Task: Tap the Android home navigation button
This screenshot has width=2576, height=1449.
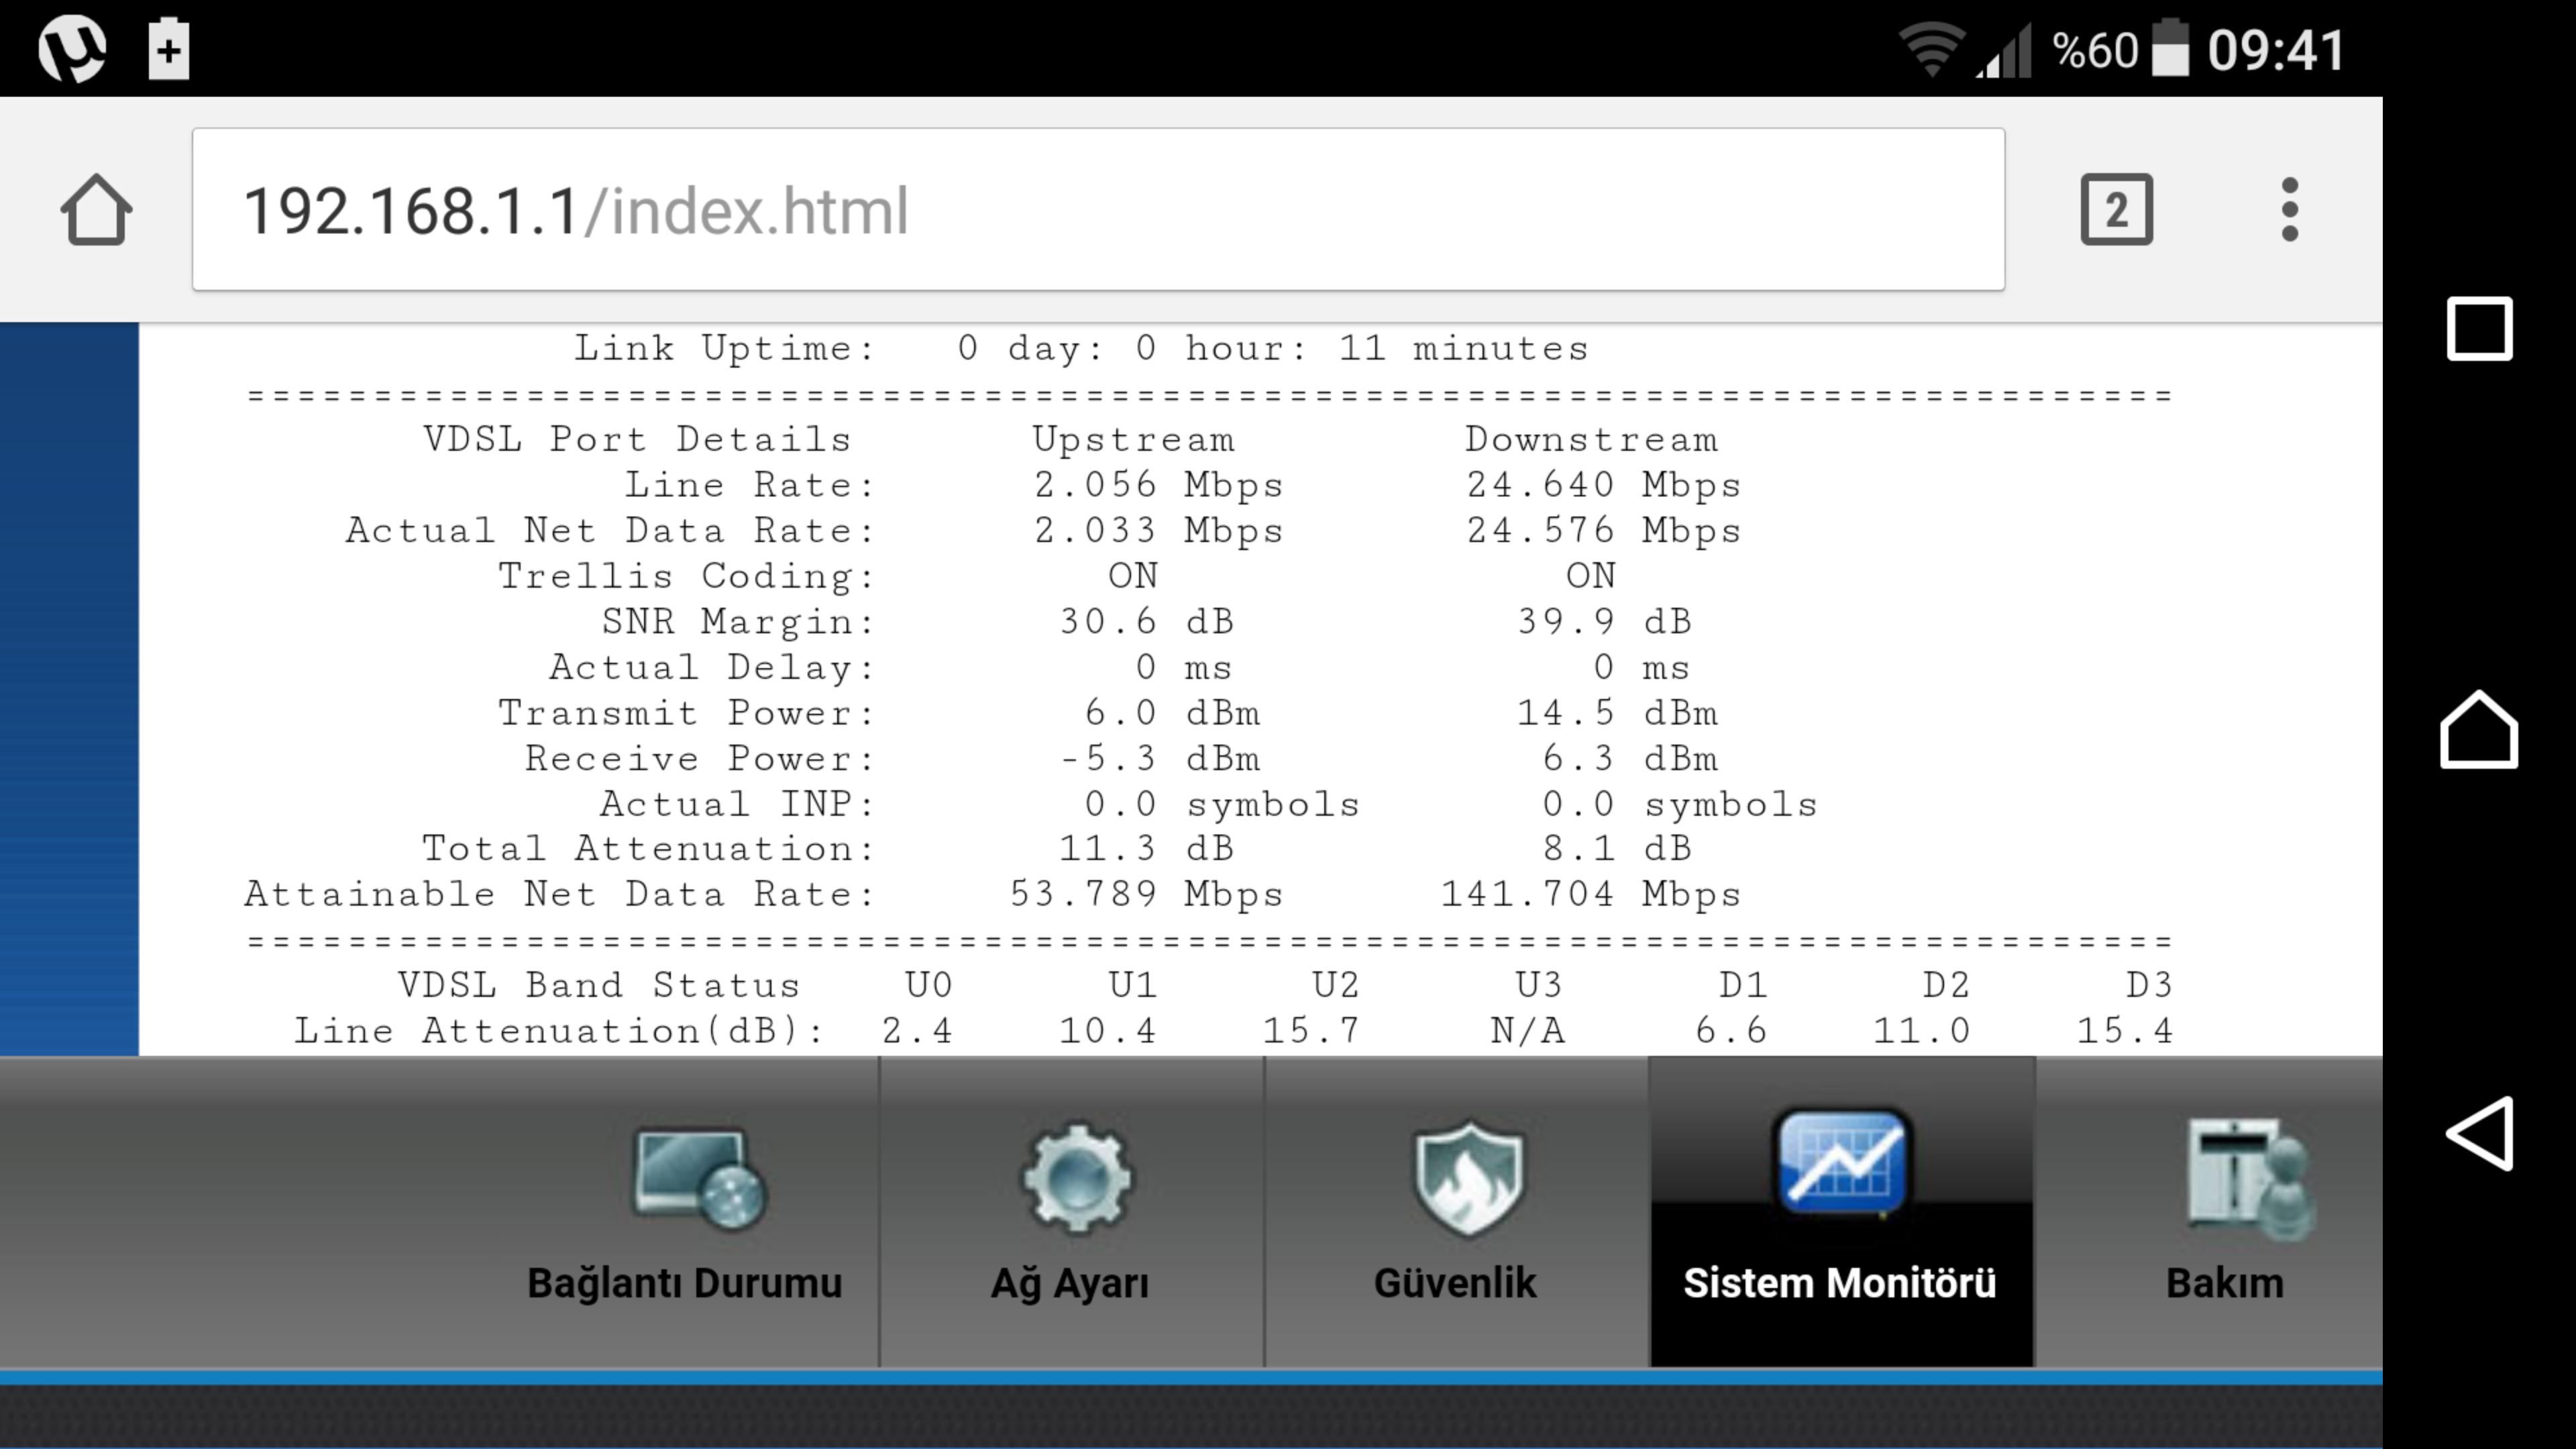Action: click(x=2479, y=729)
